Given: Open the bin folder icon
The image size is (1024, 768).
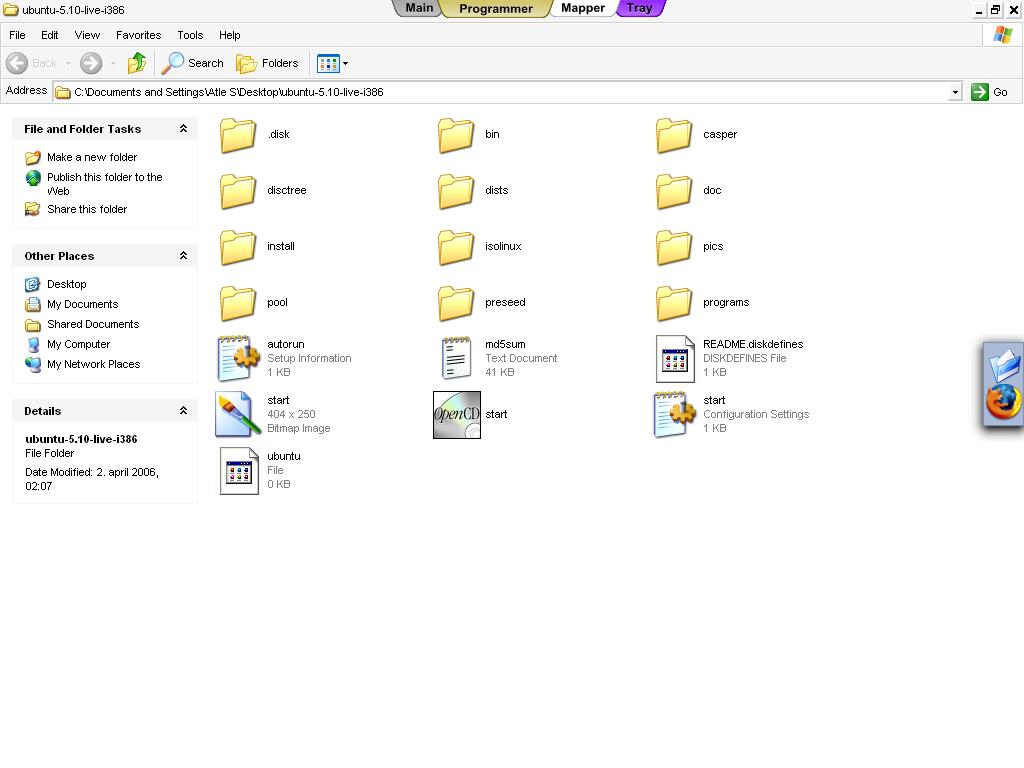Looking at the screenshot, I should pyautogui.click(x=456, y=135).
